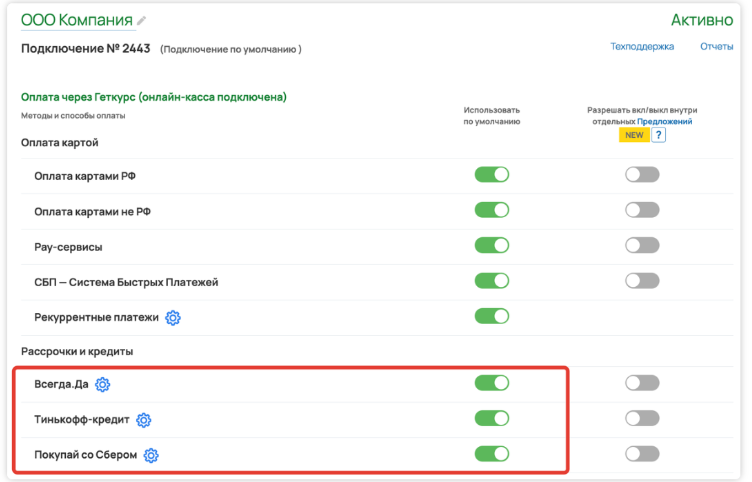The height and width of the screenshot is (482, 752).
Task: Turn off default Pay-сервисы toggle
Action: (492, 246)
